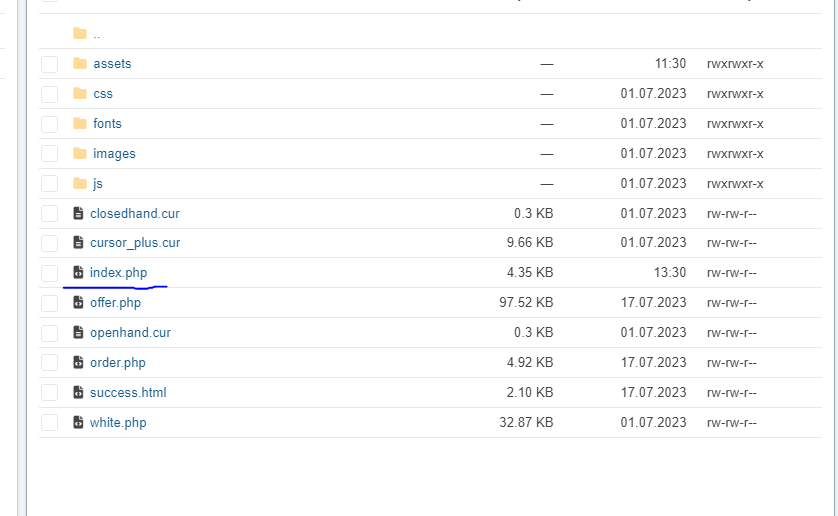Click the js folder icon
838x516 pixels.
(80, 183)
